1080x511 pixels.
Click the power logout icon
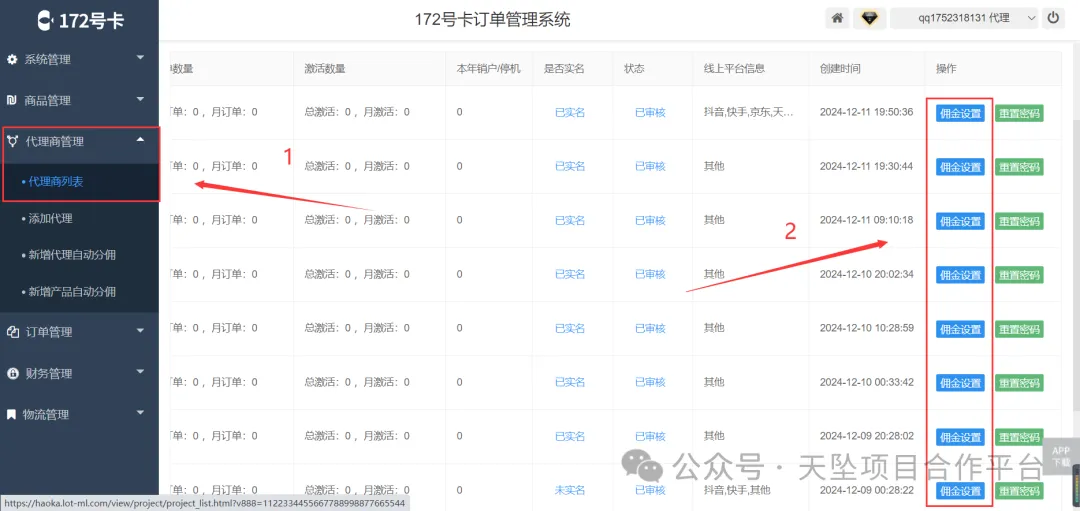1052,19
